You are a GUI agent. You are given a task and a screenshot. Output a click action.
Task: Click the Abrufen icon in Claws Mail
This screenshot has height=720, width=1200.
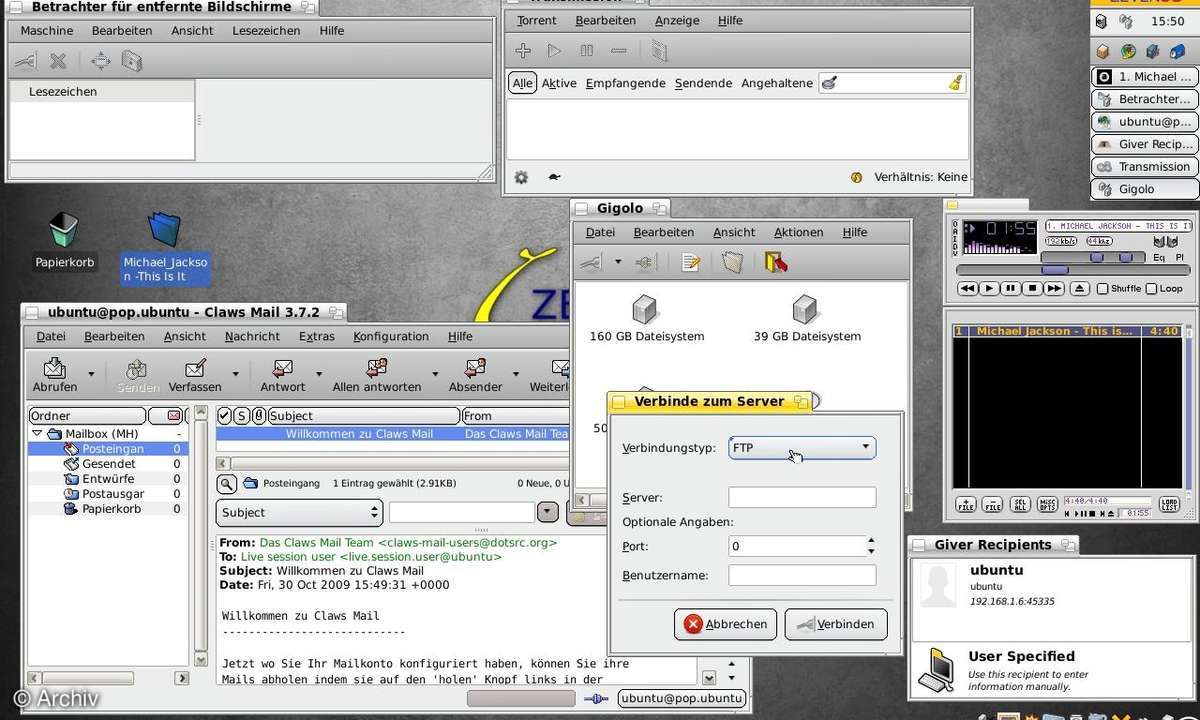click(x=56, y=369)
